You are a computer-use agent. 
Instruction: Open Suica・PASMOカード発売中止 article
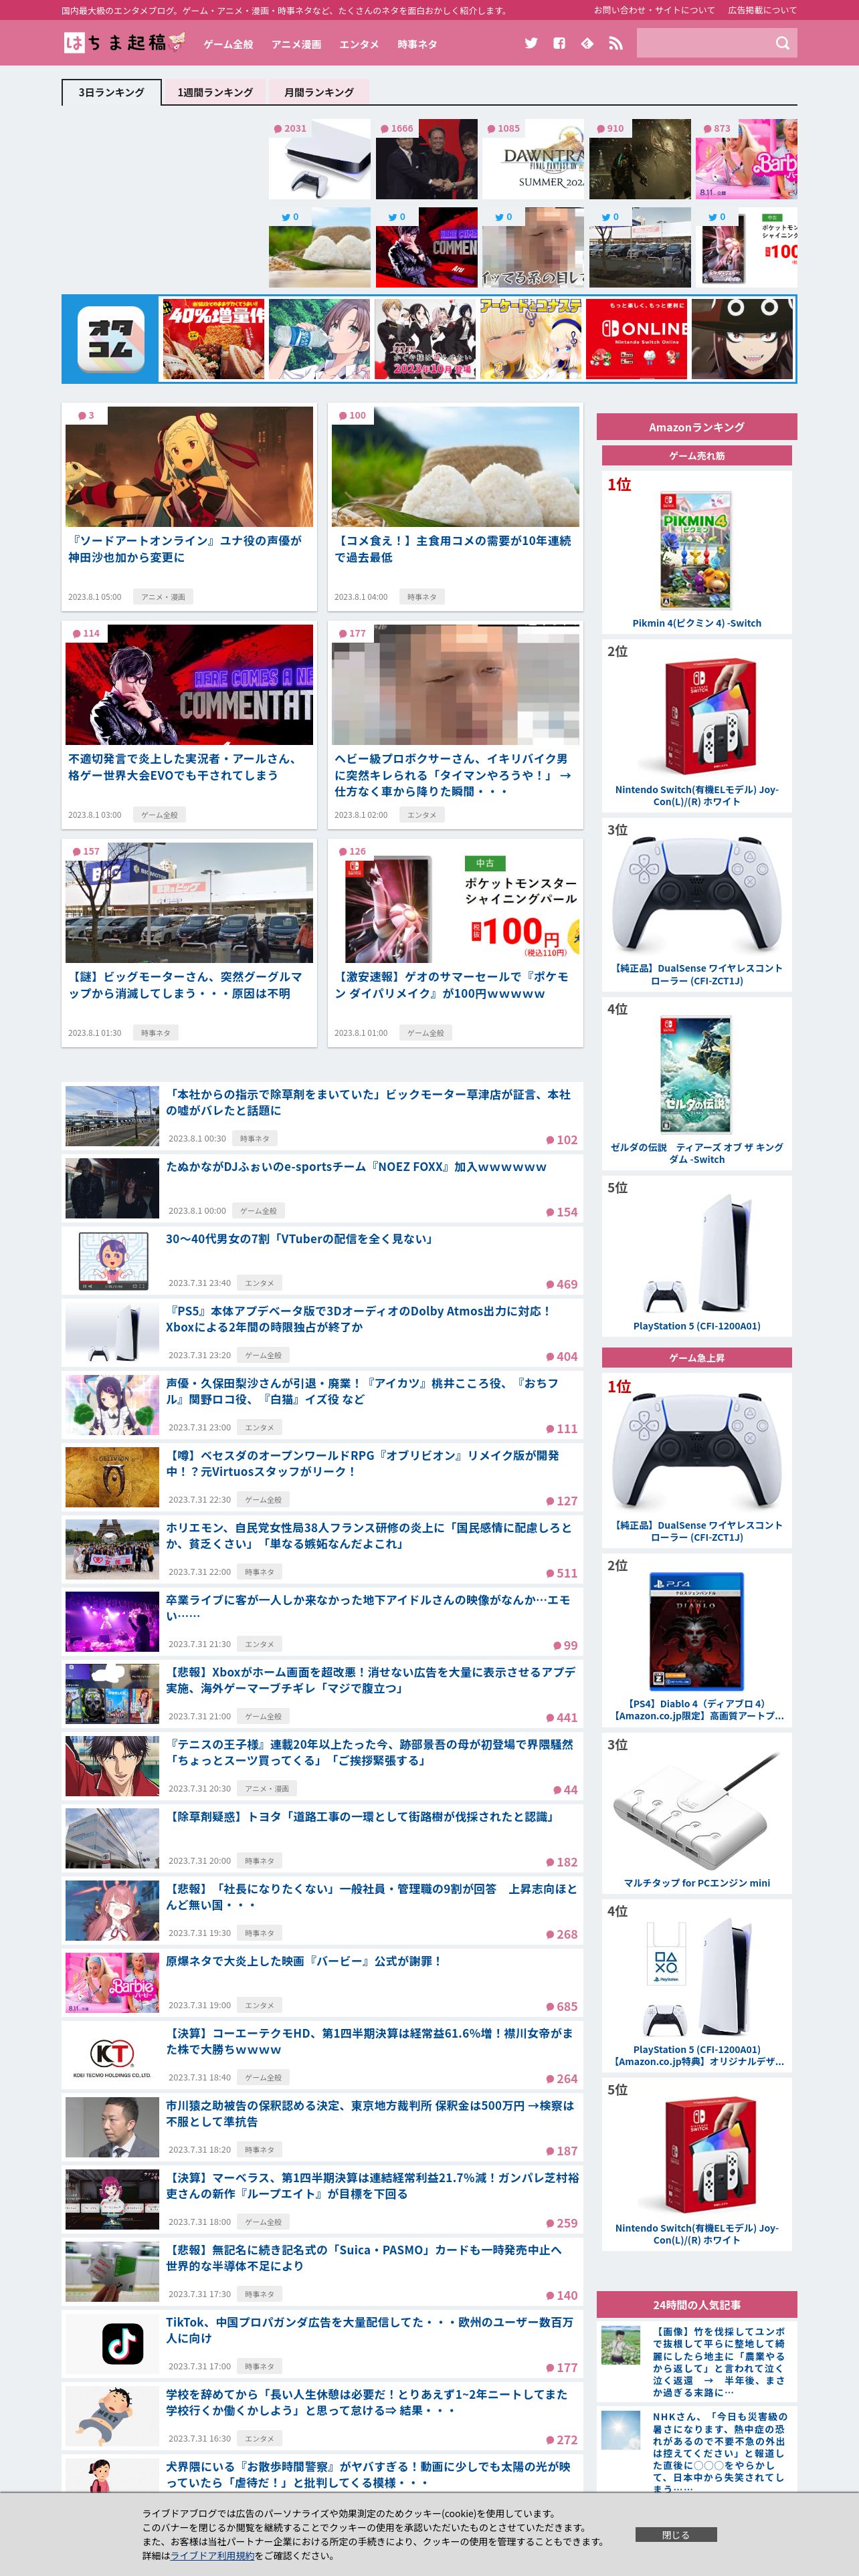pos(364,2258)
